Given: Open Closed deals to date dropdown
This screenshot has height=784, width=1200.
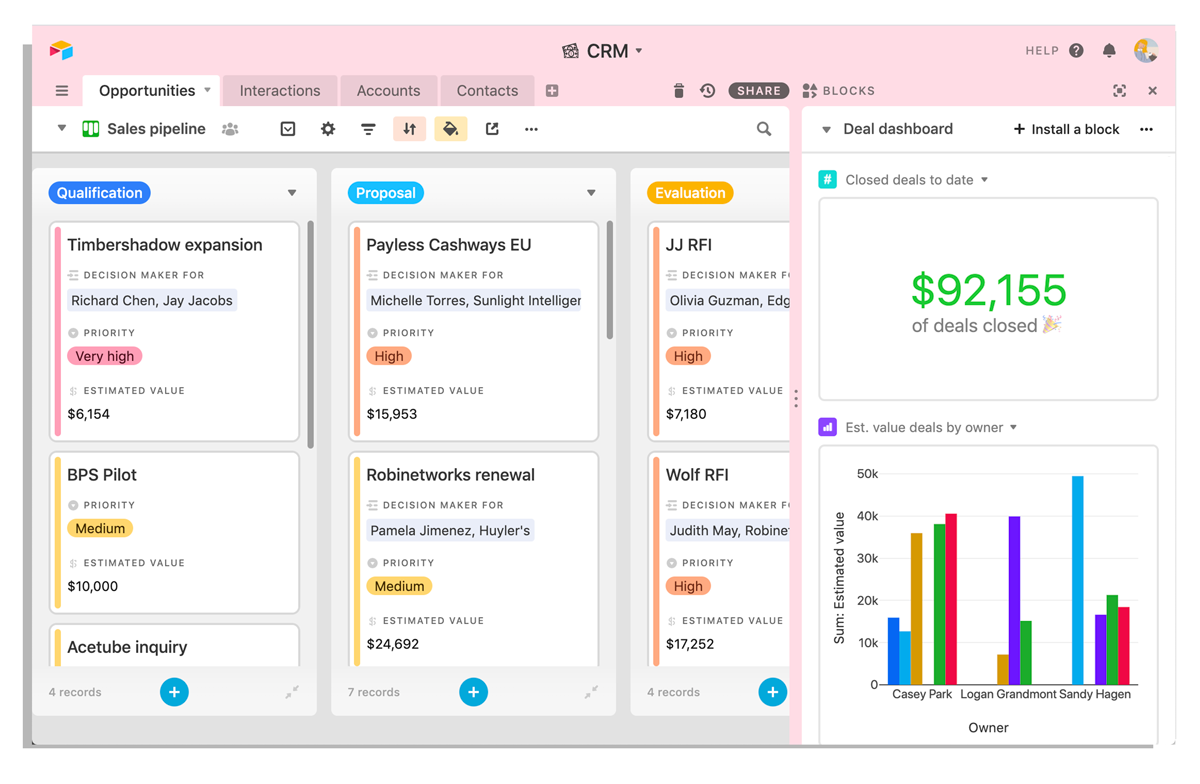Looking at the screenshot, I should pos(985,180).
